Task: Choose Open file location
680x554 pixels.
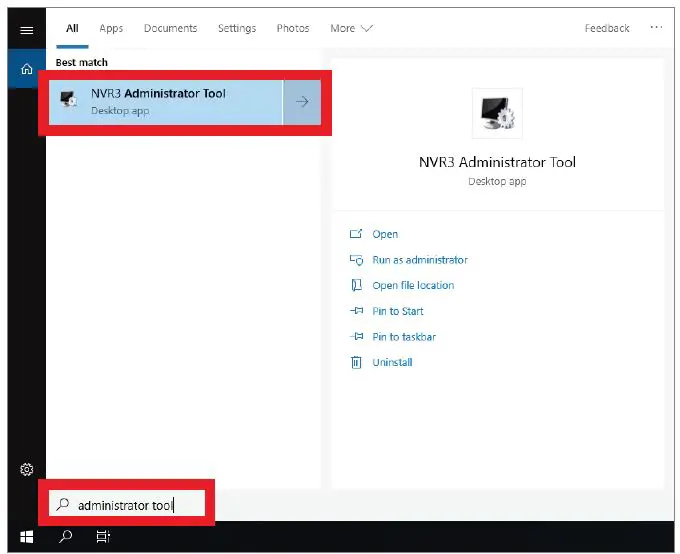Action: coord(413,285)
